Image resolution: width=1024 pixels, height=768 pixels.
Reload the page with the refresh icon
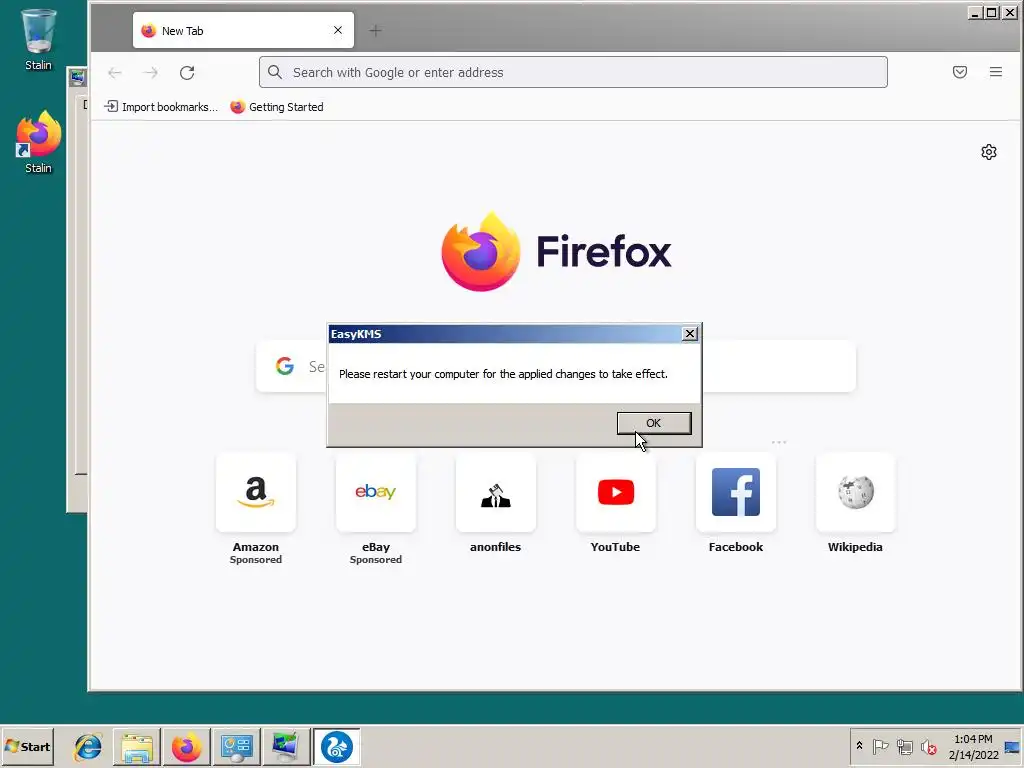187,72
